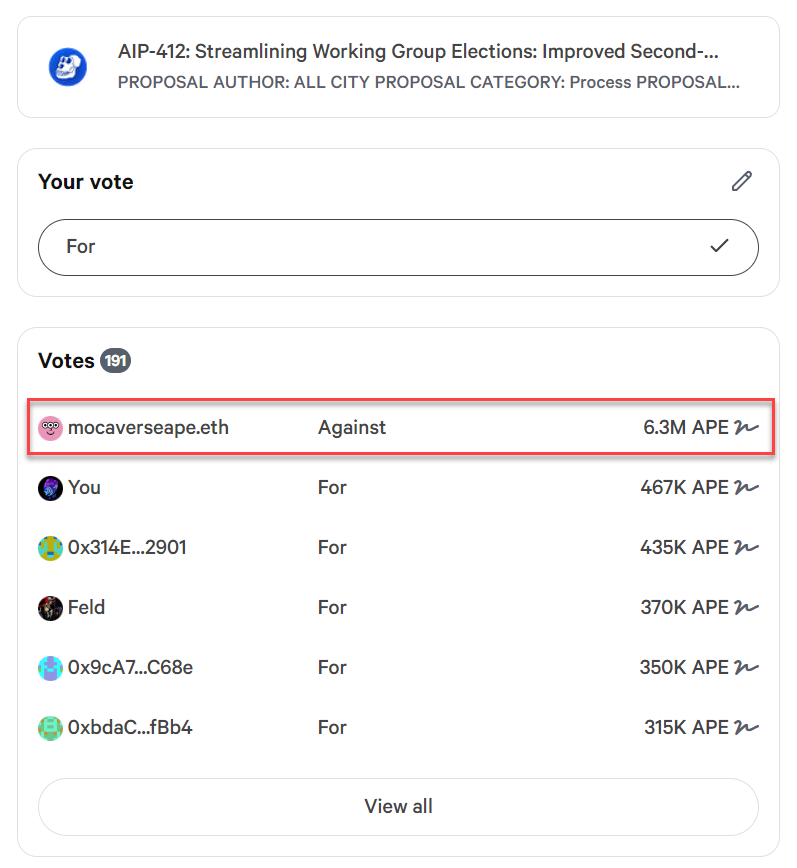797x868 pixels.
Task: Open 0xbdaC...fBb4 voter address
Action: 130,727
